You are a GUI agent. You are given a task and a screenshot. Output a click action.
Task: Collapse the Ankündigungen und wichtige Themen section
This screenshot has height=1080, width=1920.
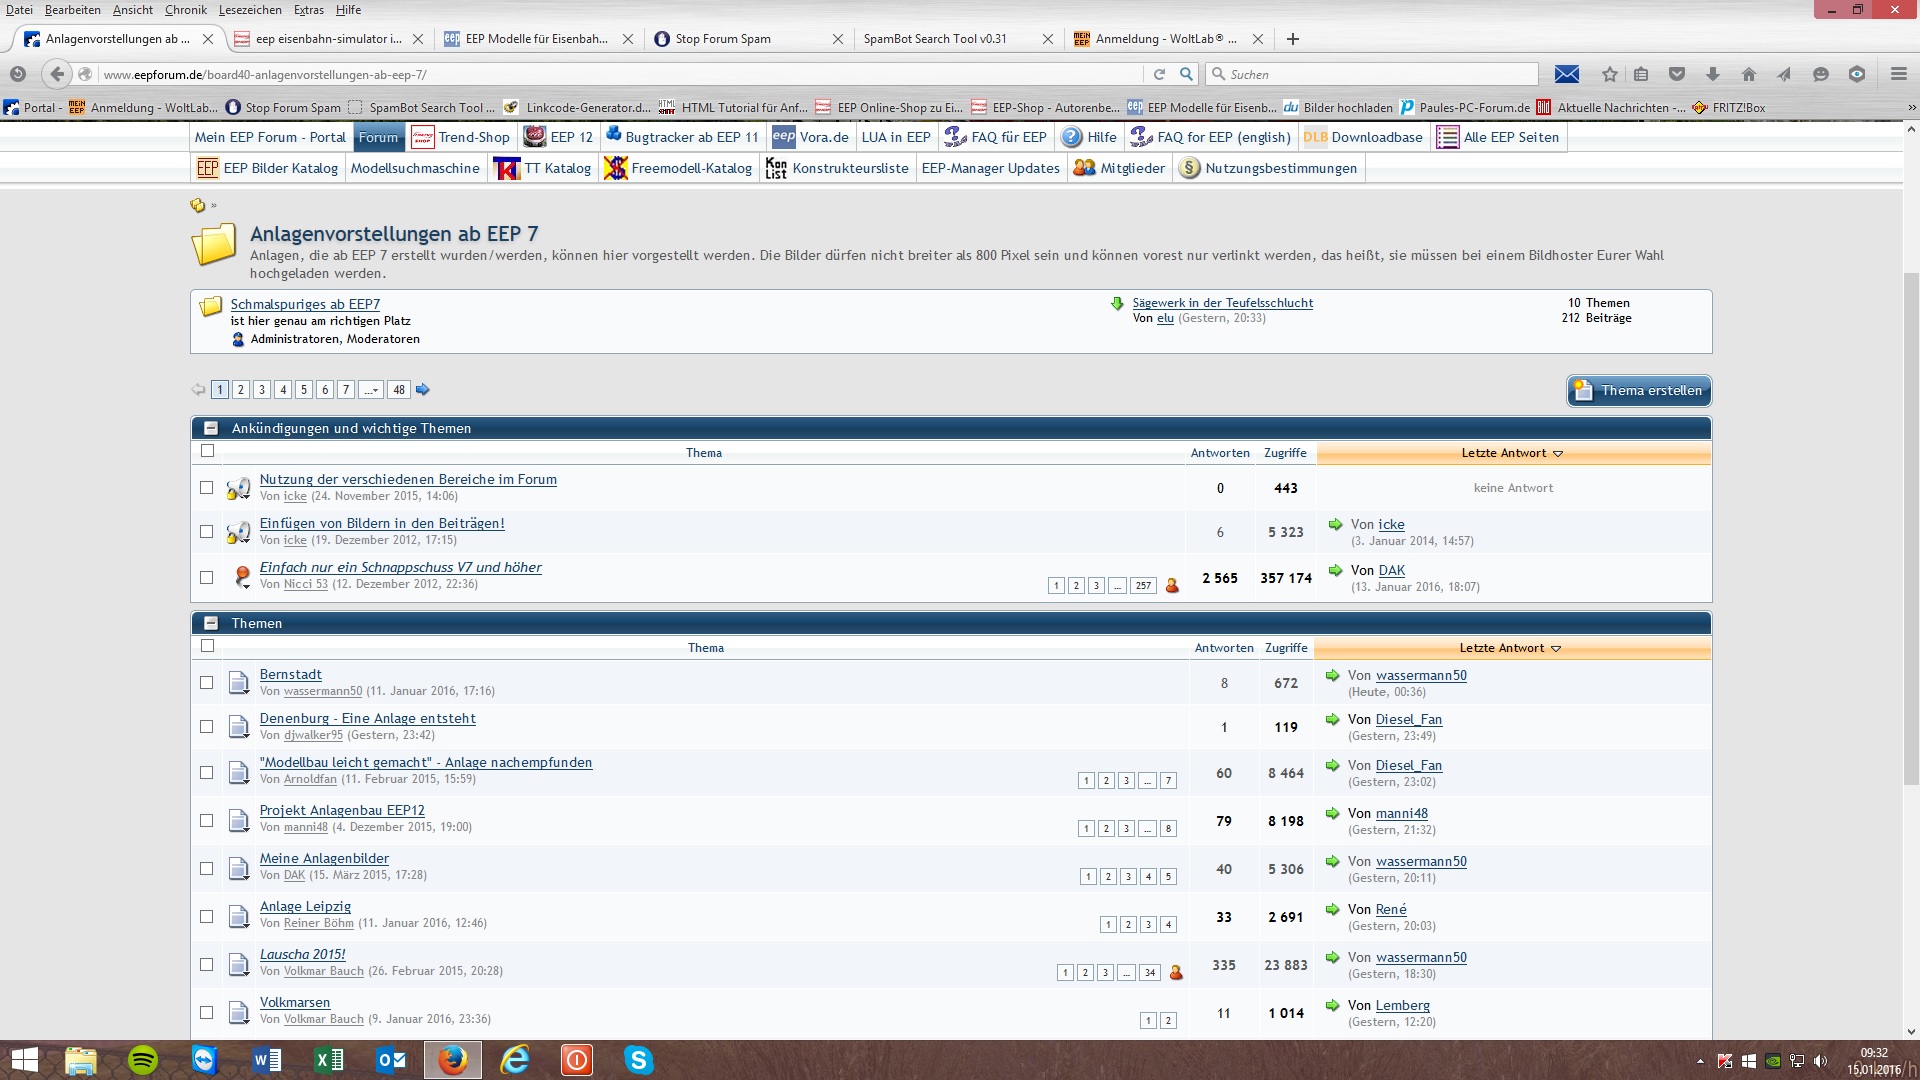coord(211,428)
